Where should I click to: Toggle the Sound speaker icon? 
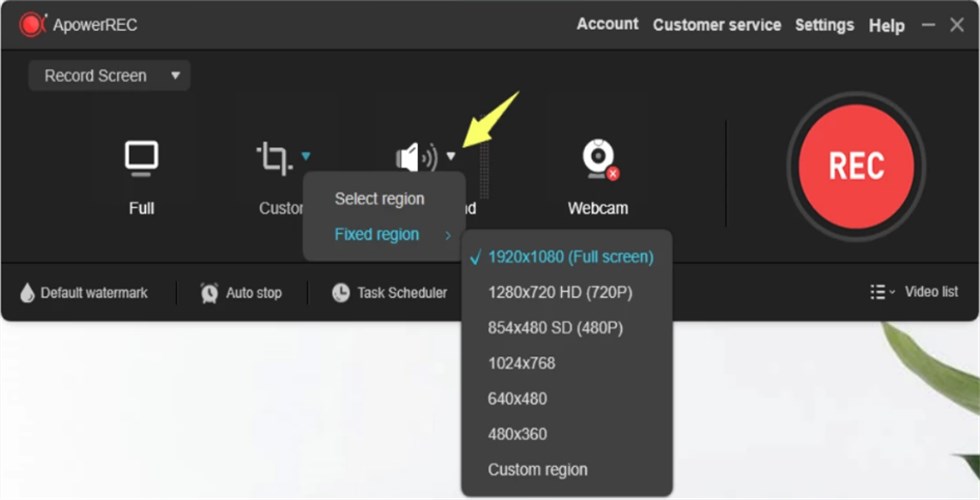click(416, 158)
